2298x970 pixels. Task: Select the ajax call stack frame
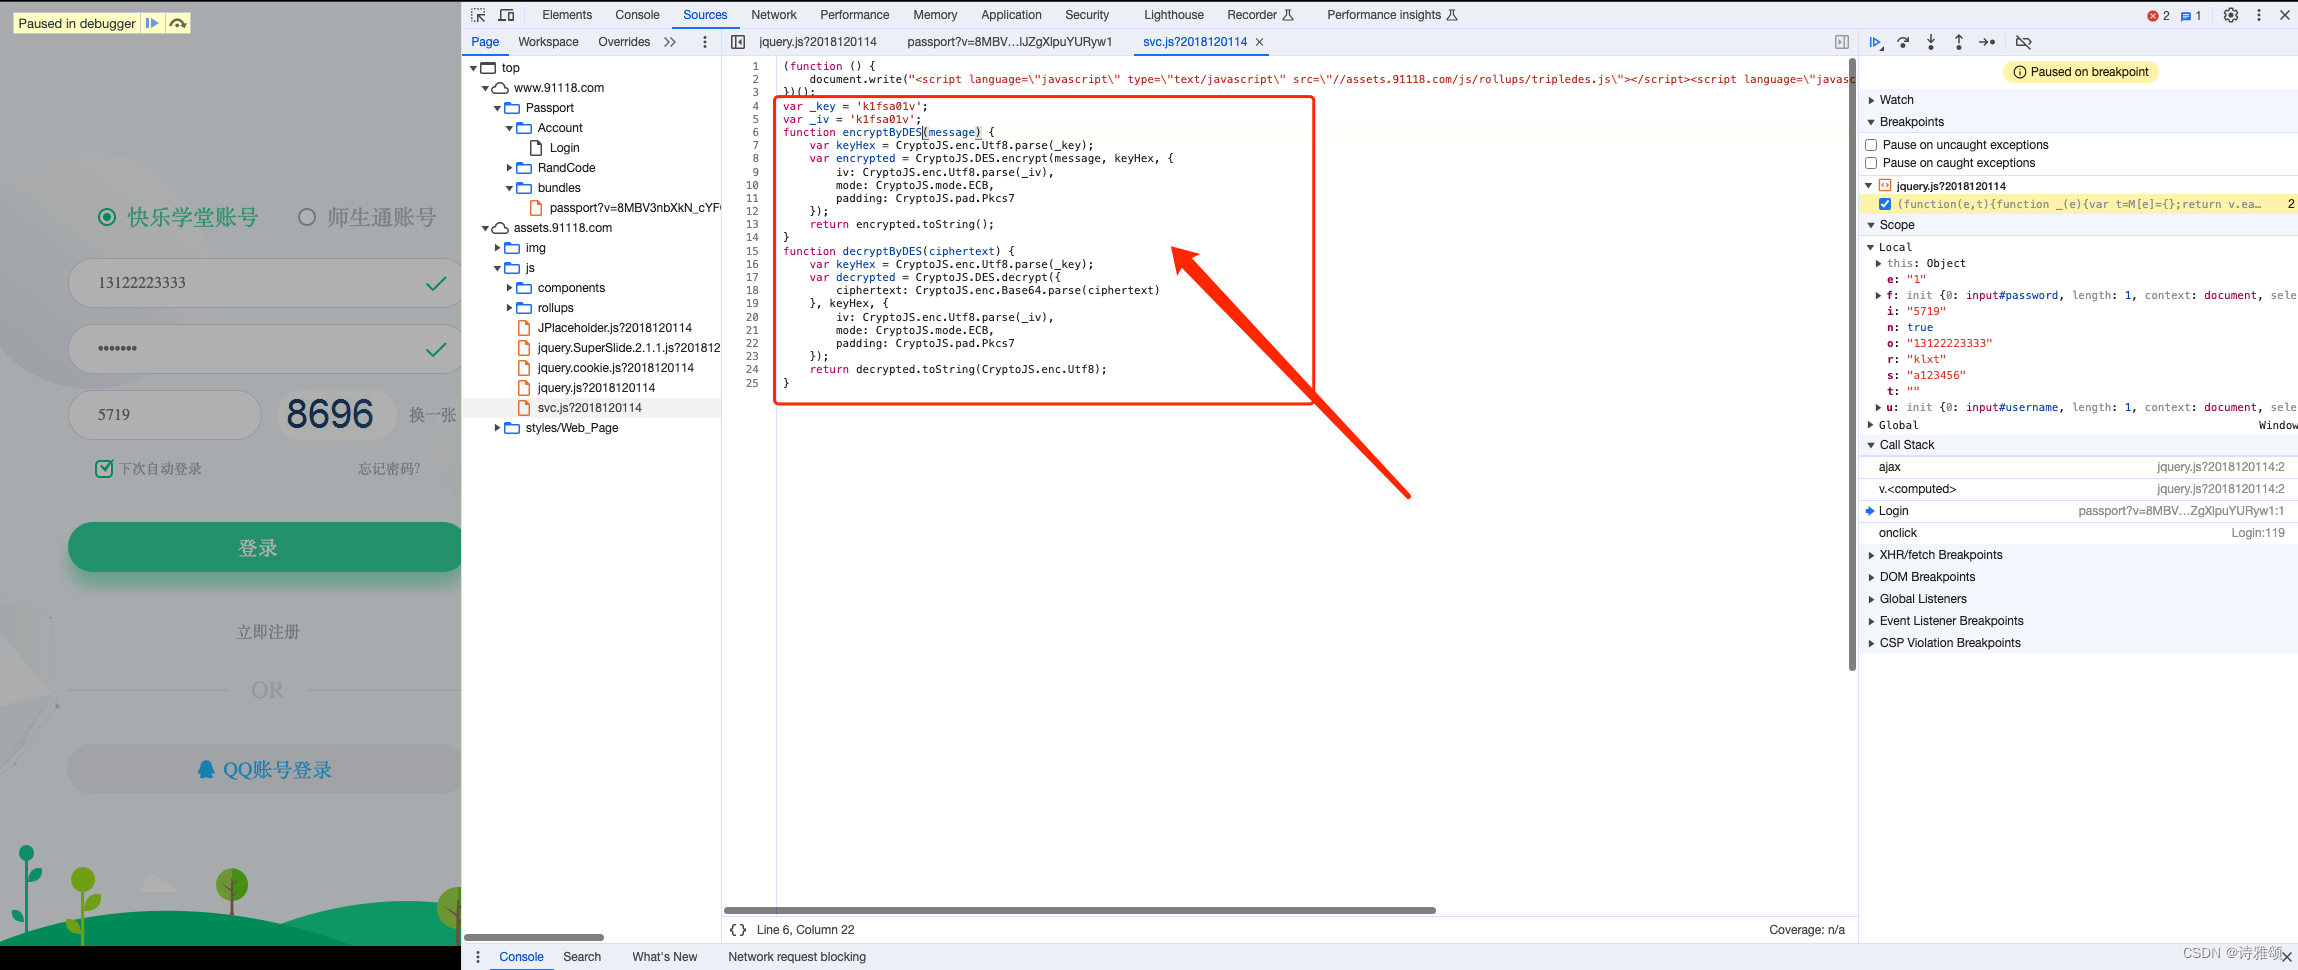(x=2078, y=467)
